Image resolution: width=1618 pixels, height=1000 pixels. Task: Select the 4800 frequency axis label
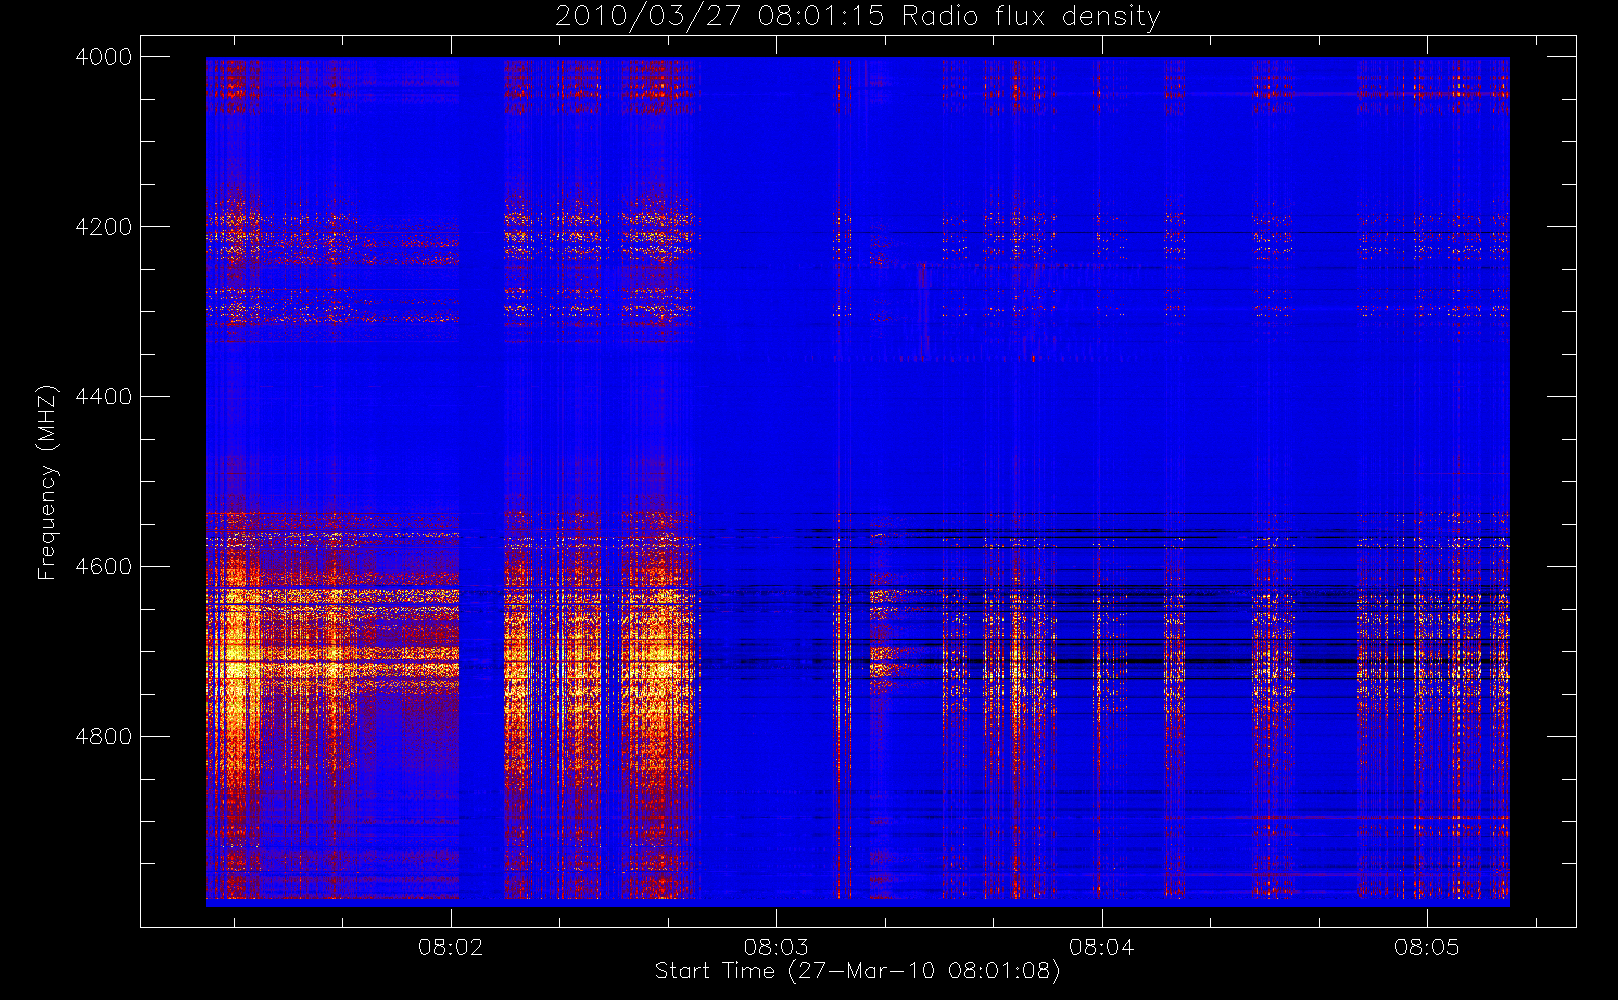pyautogui.click(x=104, y=737)
